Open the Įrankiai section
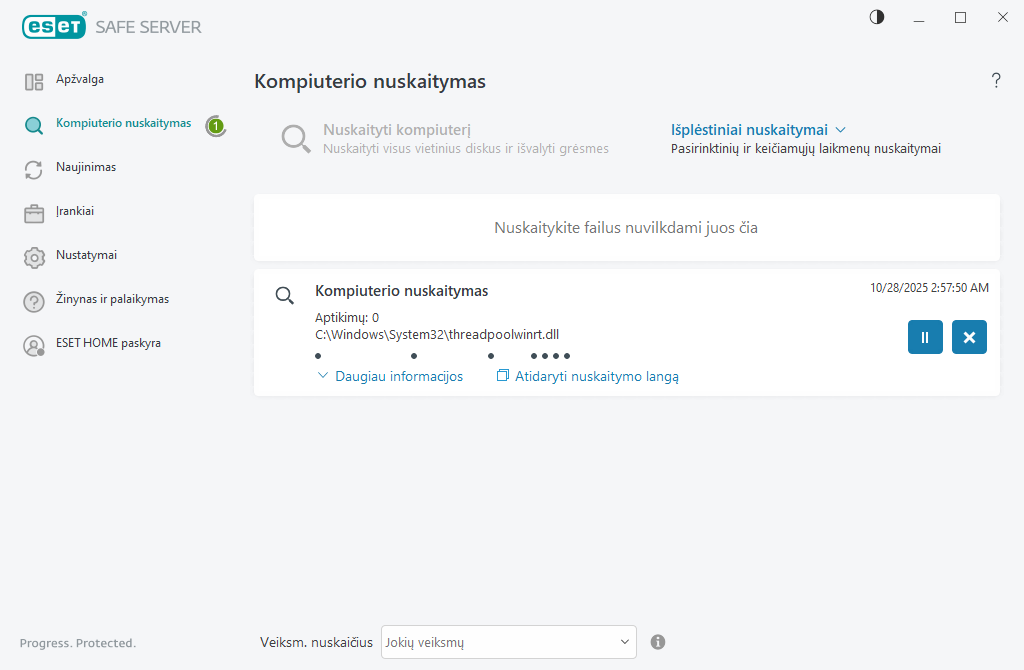 click(74, 211)
